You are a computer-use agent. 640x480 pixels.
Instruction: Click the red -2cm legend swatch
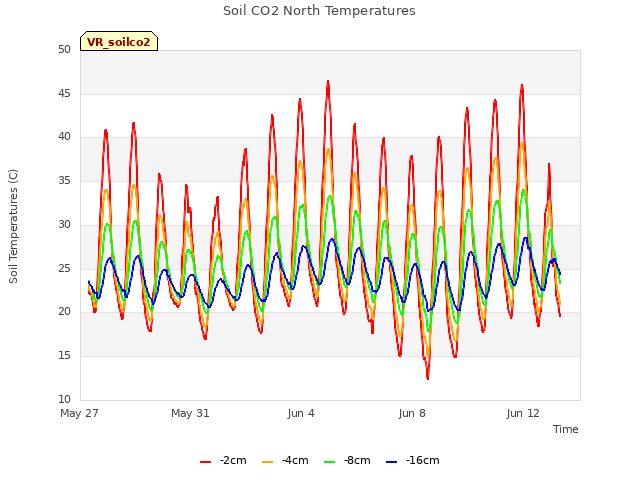205,462
